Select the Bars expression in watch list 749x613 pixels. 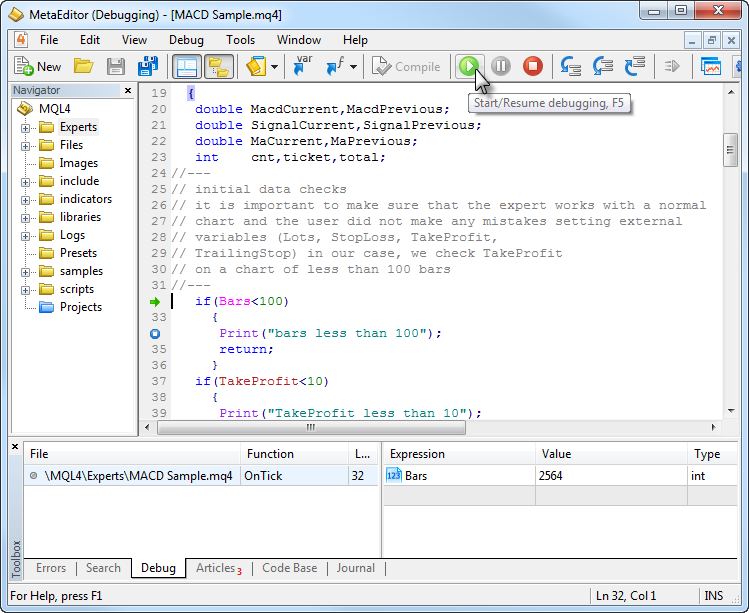pos(415,476)
